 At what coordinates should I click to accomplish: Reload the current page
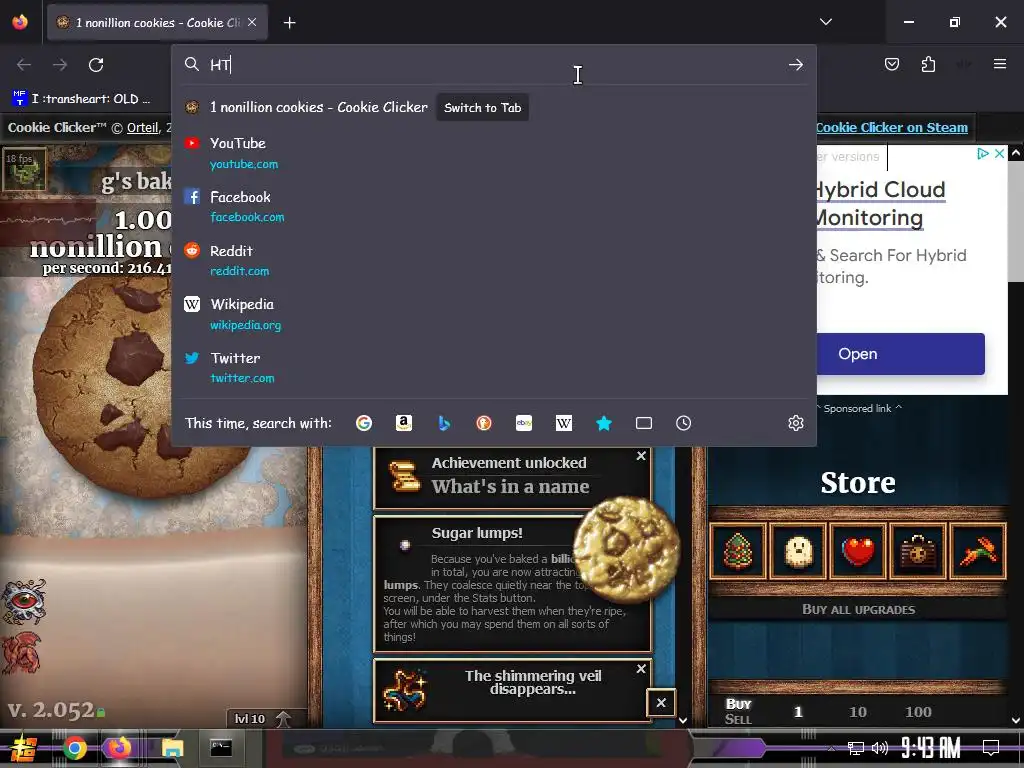tap(96, 65)
